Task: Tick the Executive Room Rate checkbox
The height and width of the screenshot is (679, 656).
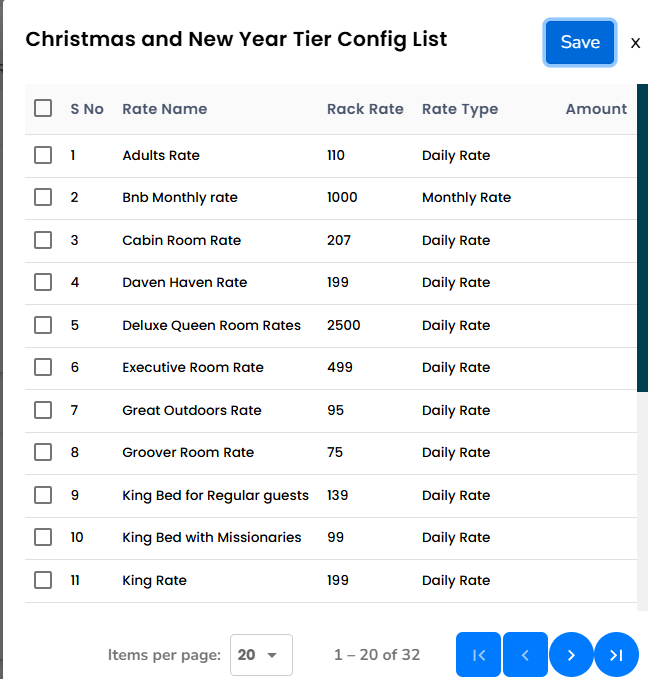Action: click(x=43, y=367)
